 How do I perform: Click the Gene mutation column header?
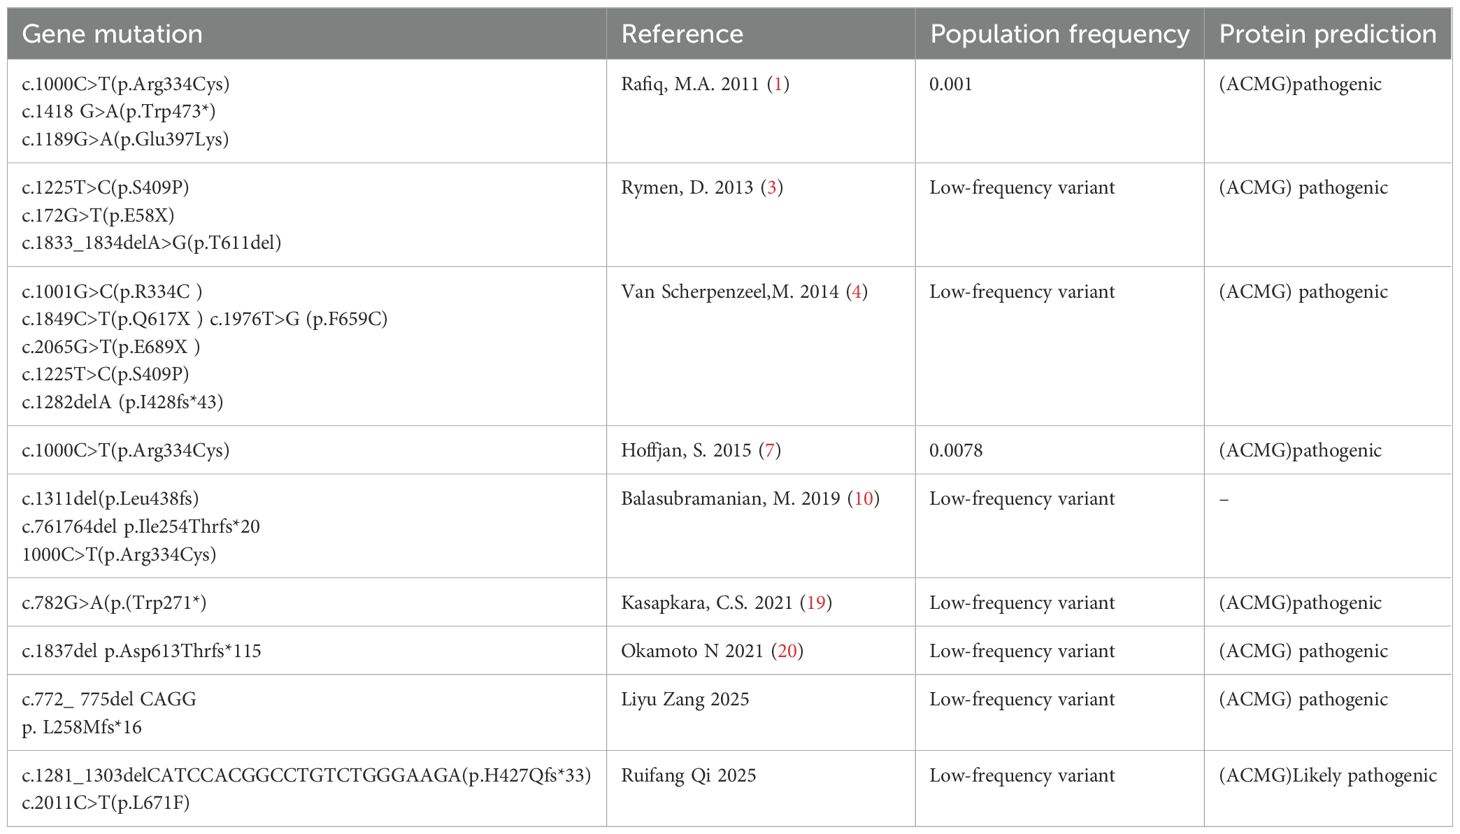112,34
